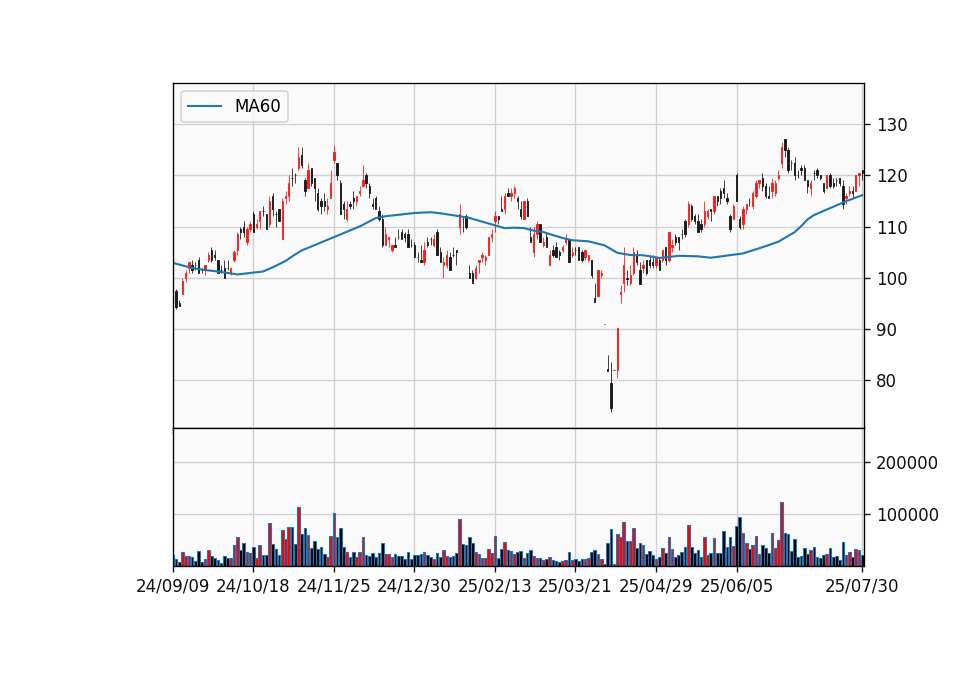
Task: Click the 25/06/05 date label
Action: (737, 586)
